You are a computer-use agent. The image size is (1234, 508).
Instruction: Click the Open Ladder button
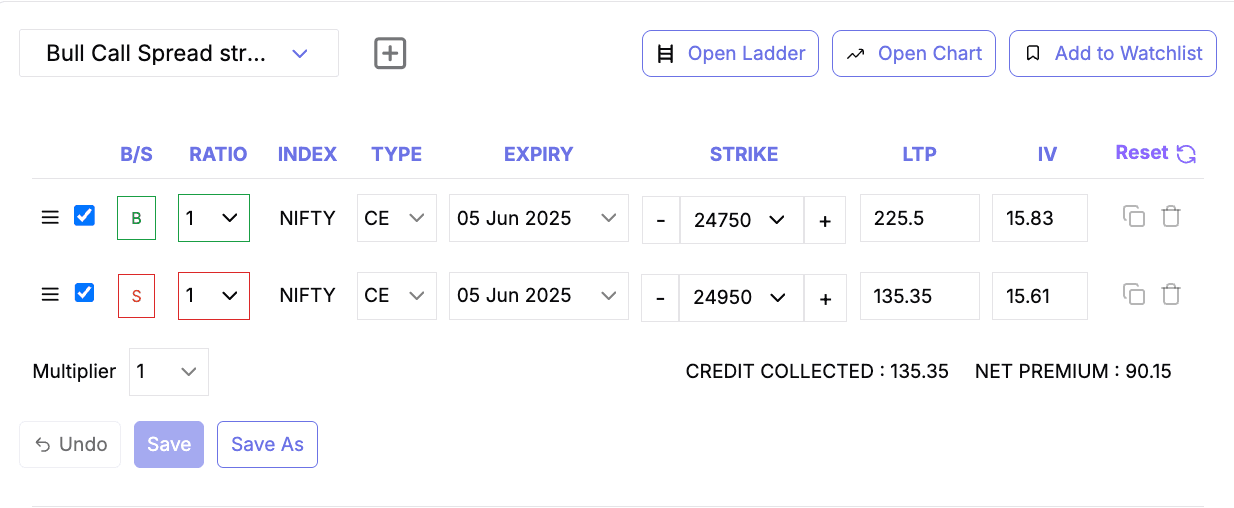click(730, 54)
